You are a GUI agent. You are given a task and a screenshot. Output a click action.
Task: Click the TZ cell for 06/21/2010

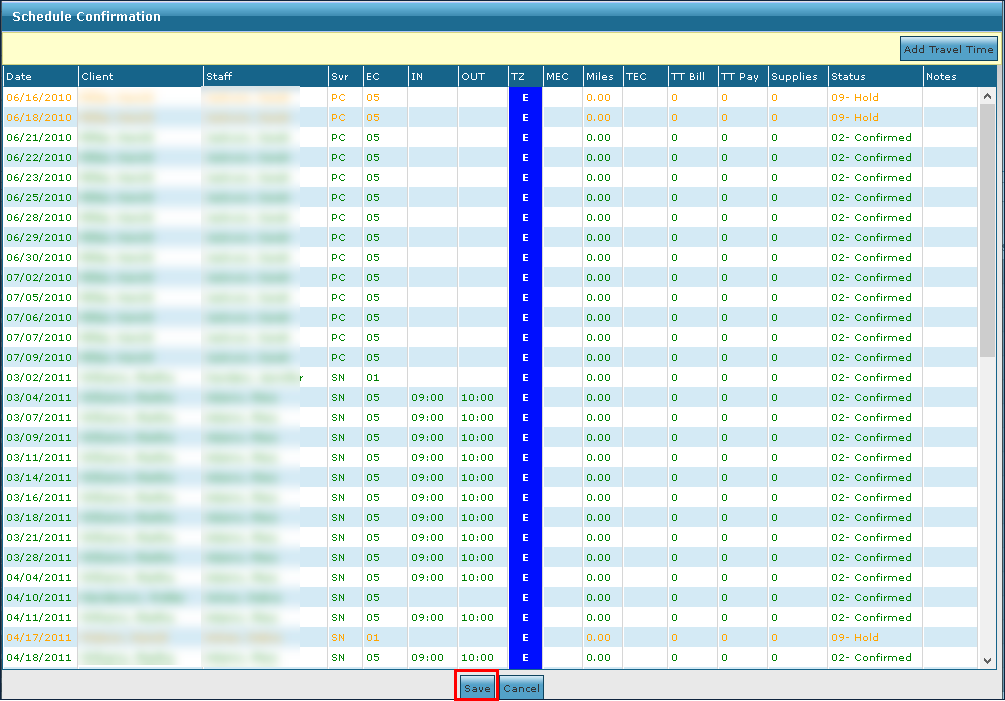(525, 138)
